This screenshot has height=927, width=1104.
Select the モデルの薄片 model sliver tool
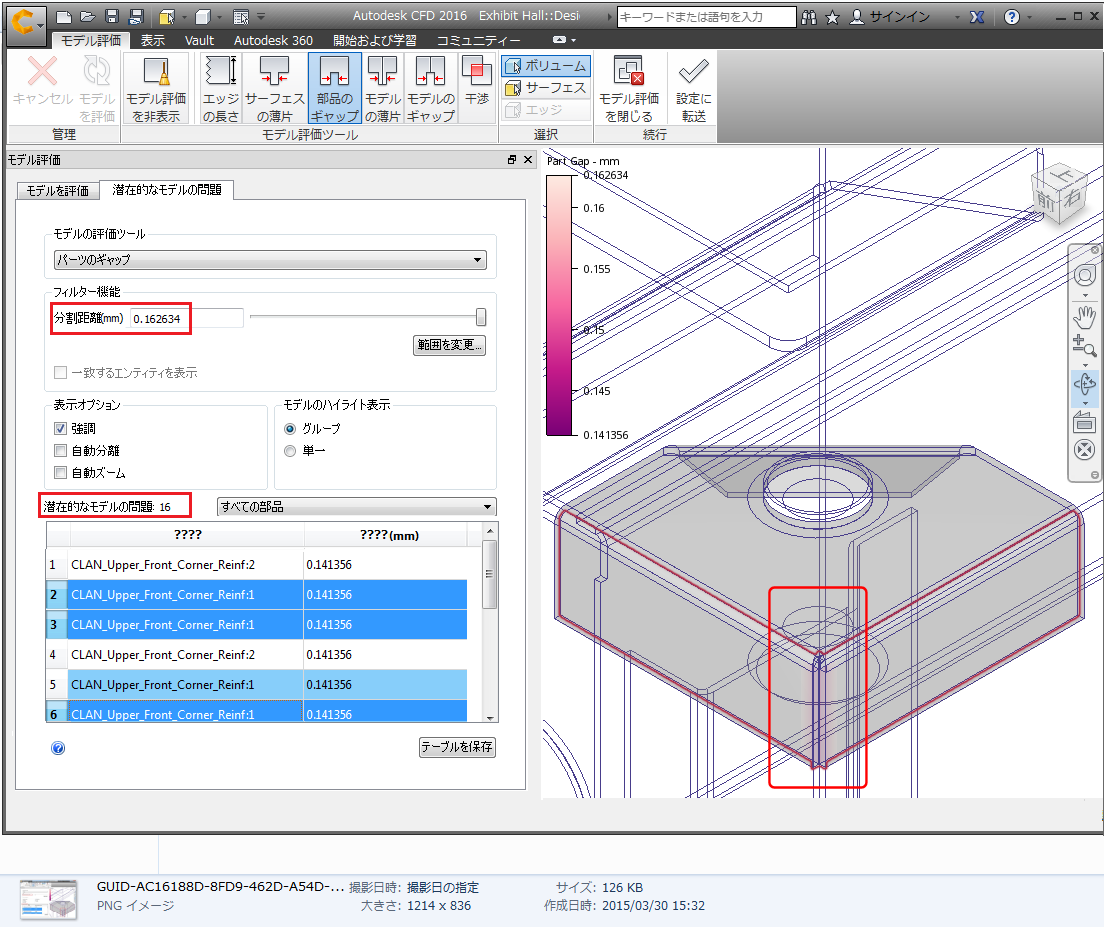coord(382,89)
